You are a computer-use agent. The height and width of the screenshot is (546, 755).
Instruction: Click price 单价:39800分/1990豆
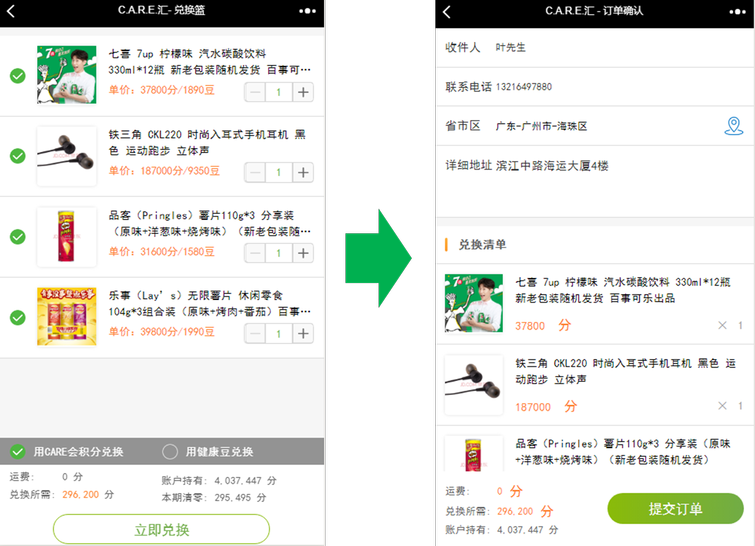(x=162, y=332)
